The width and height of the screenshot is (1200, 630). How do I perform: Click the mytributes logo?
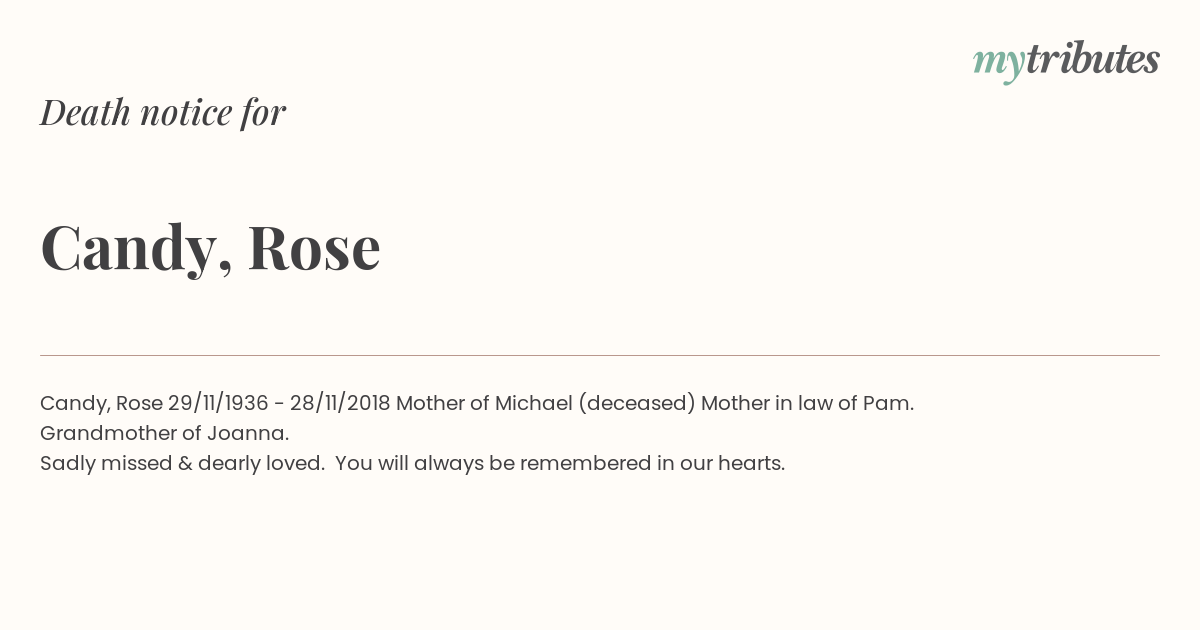[x=1066, y=61]
